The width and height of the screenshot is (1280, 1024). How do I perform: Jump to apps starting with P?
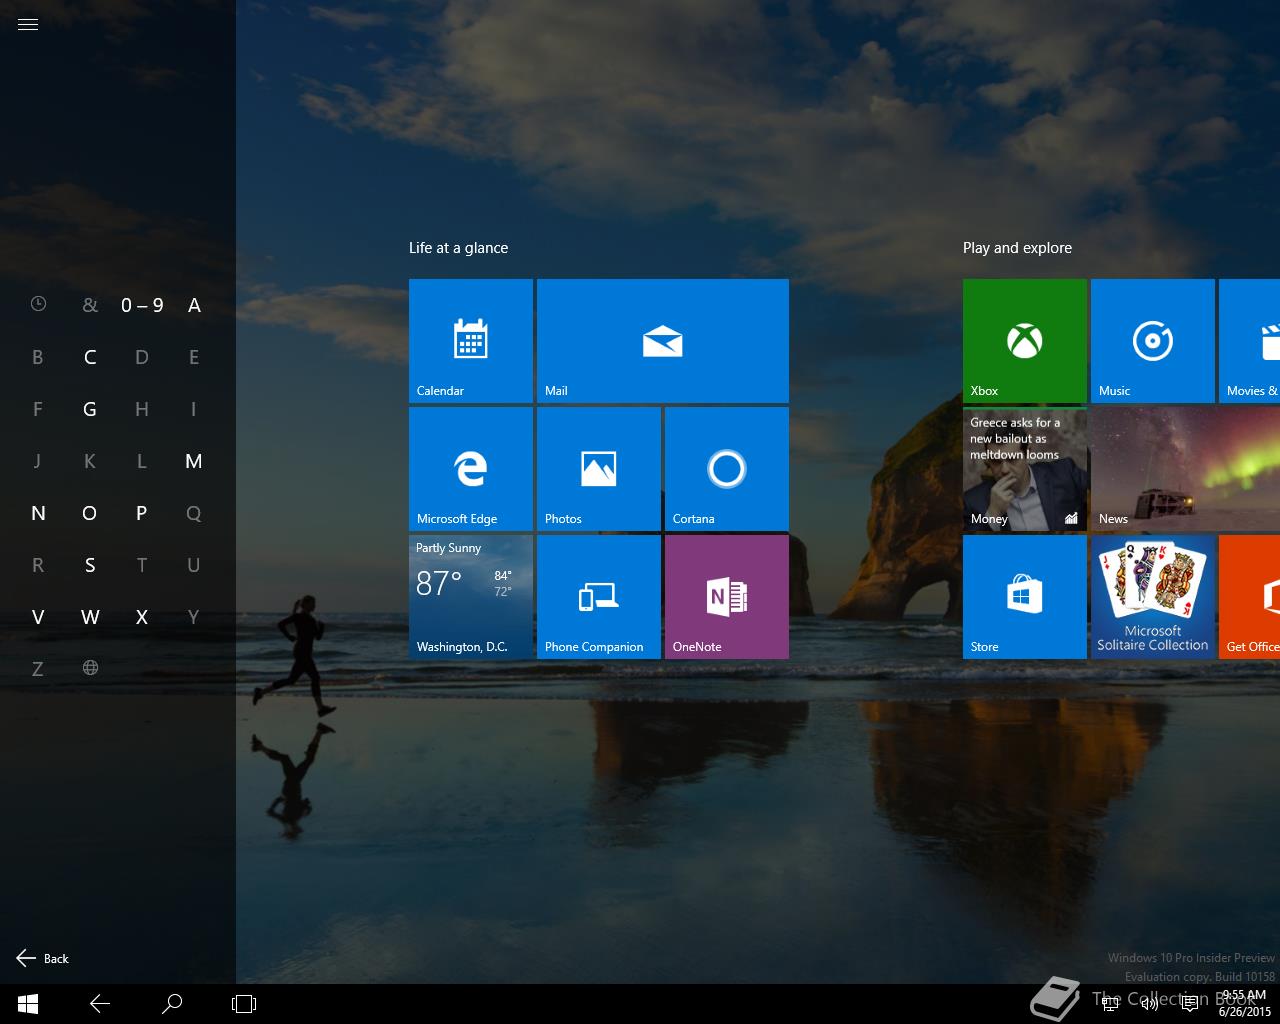coord(142,513)
